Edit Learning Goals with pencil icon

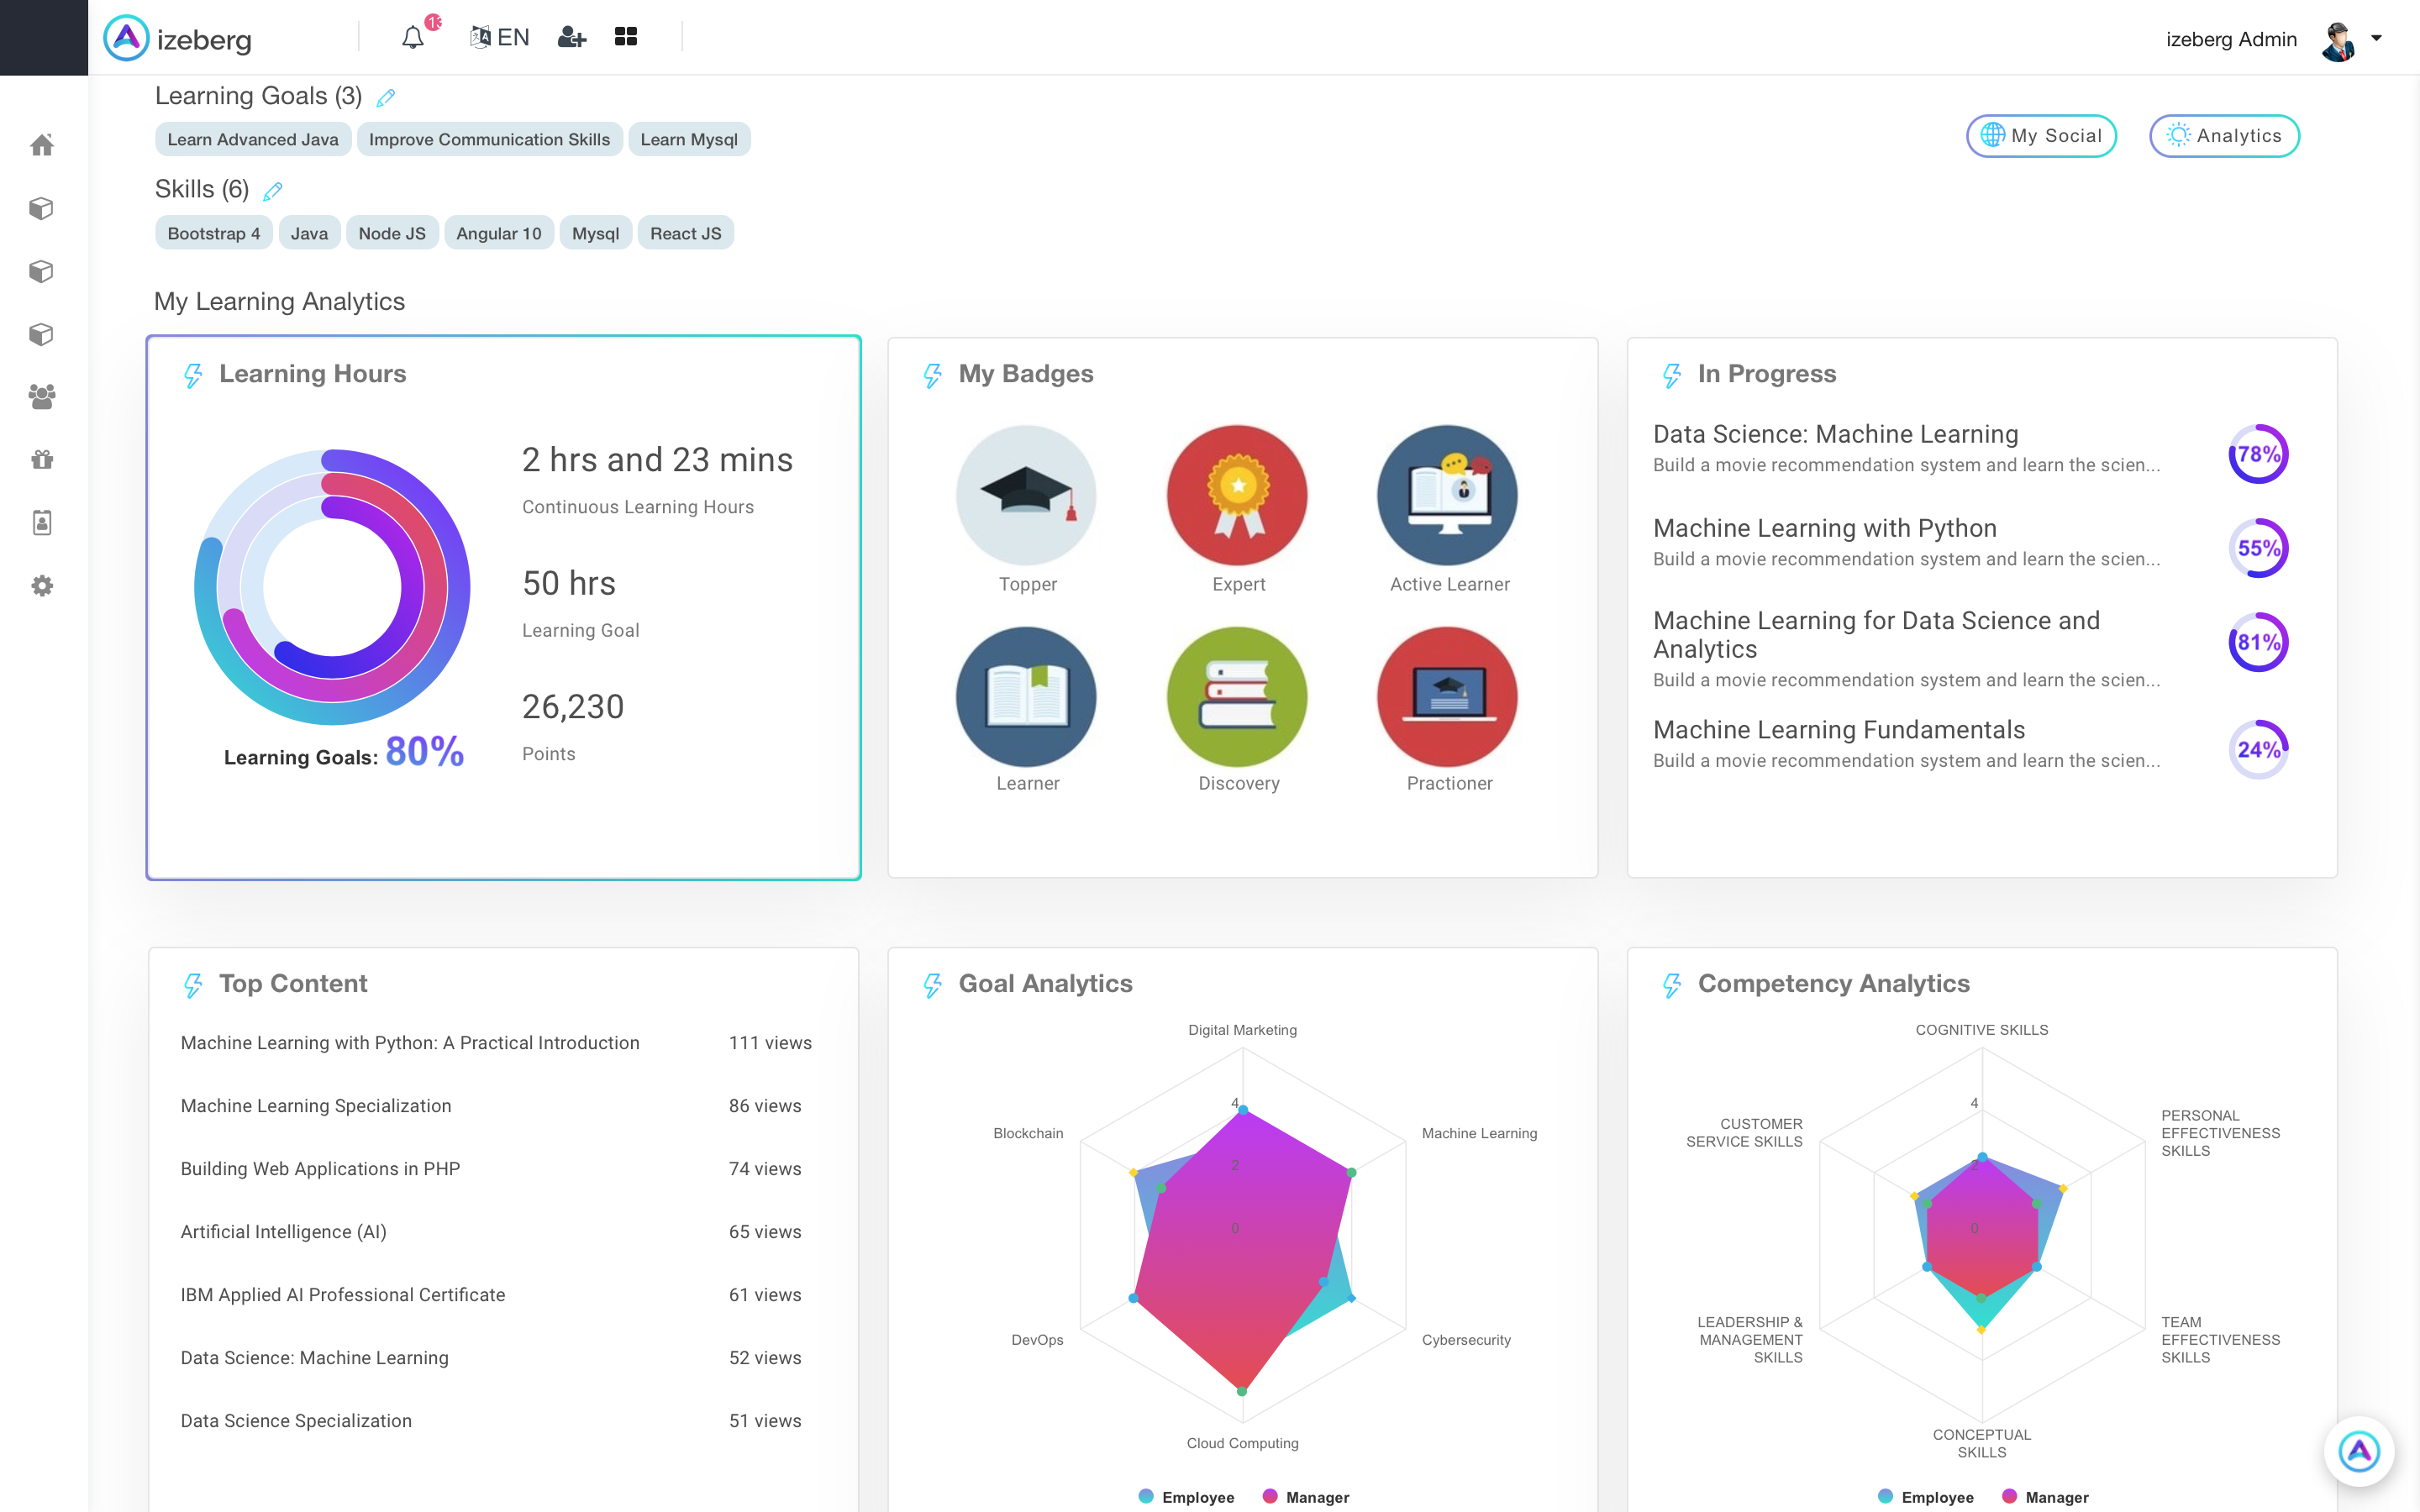point(386,98)
